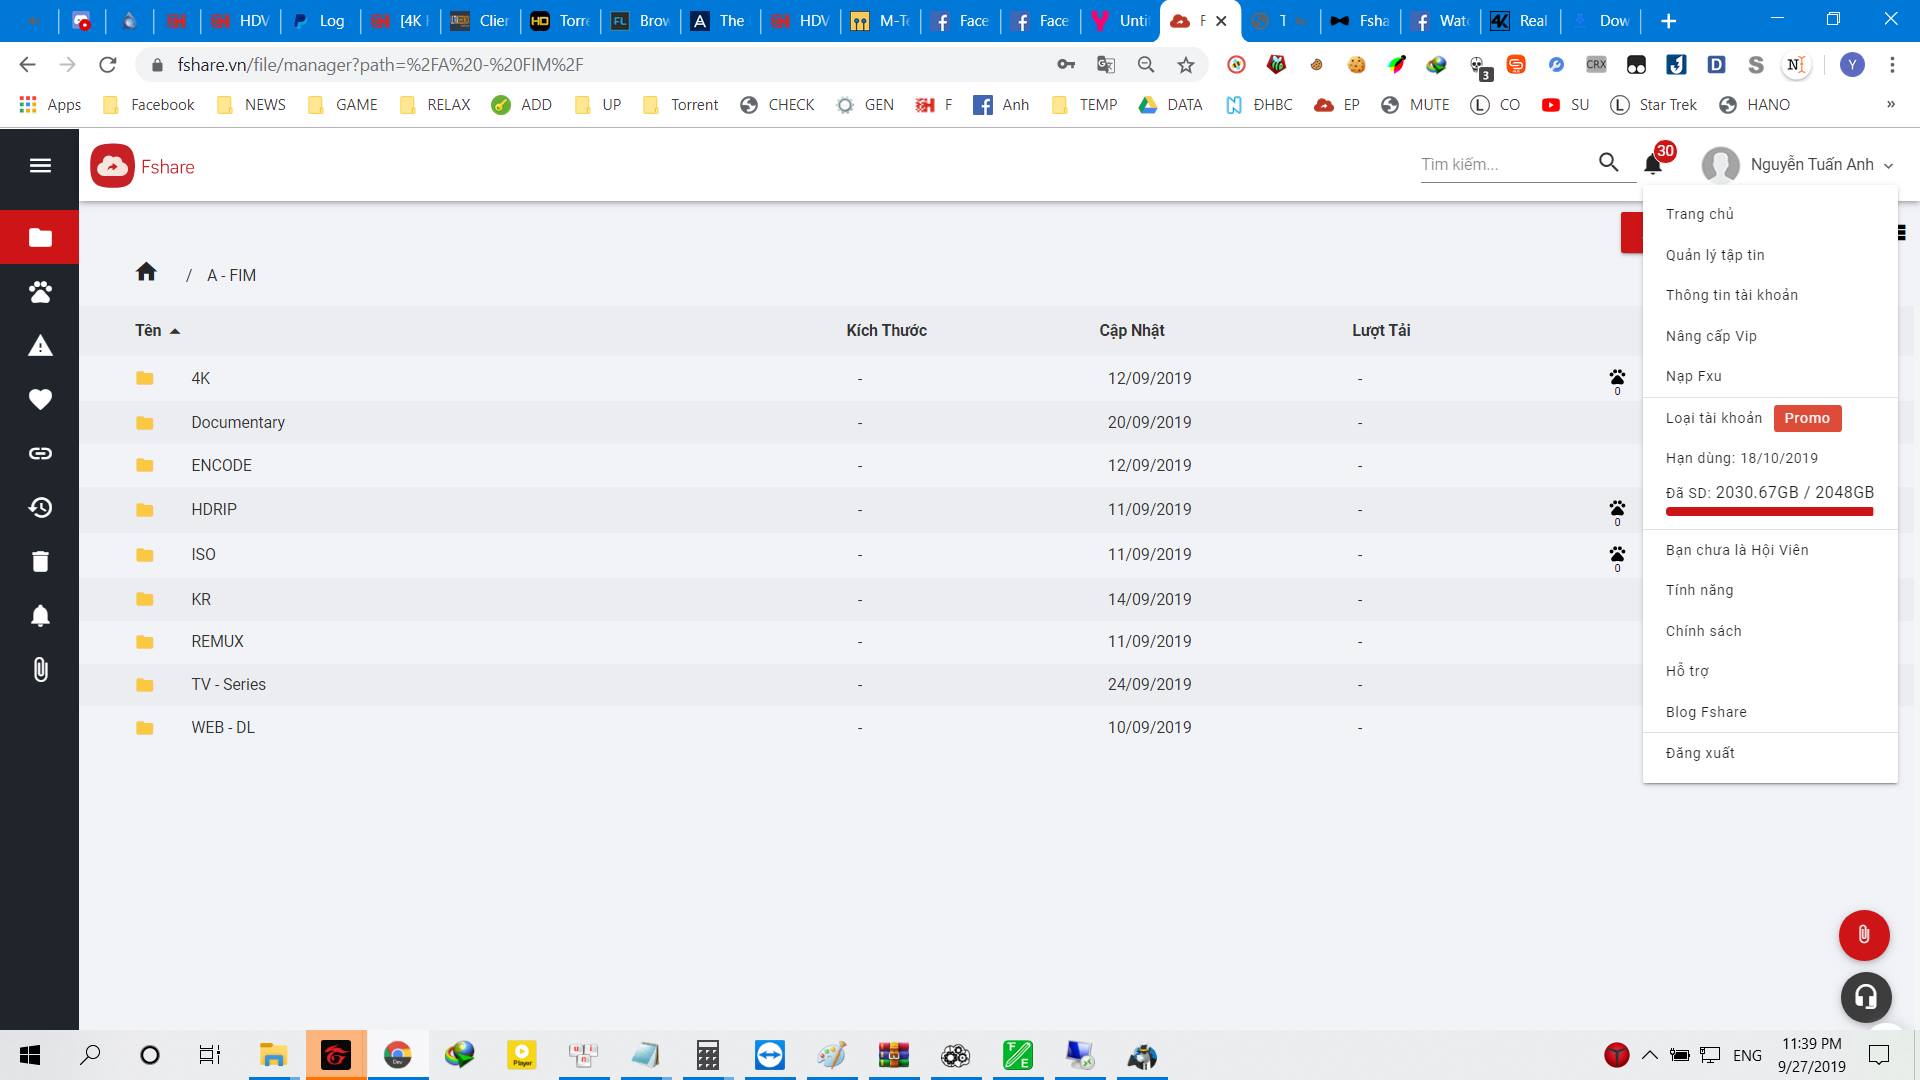Open the Star Trek bookmark
The image size is (1920, 1080).
pos(1654,104)
